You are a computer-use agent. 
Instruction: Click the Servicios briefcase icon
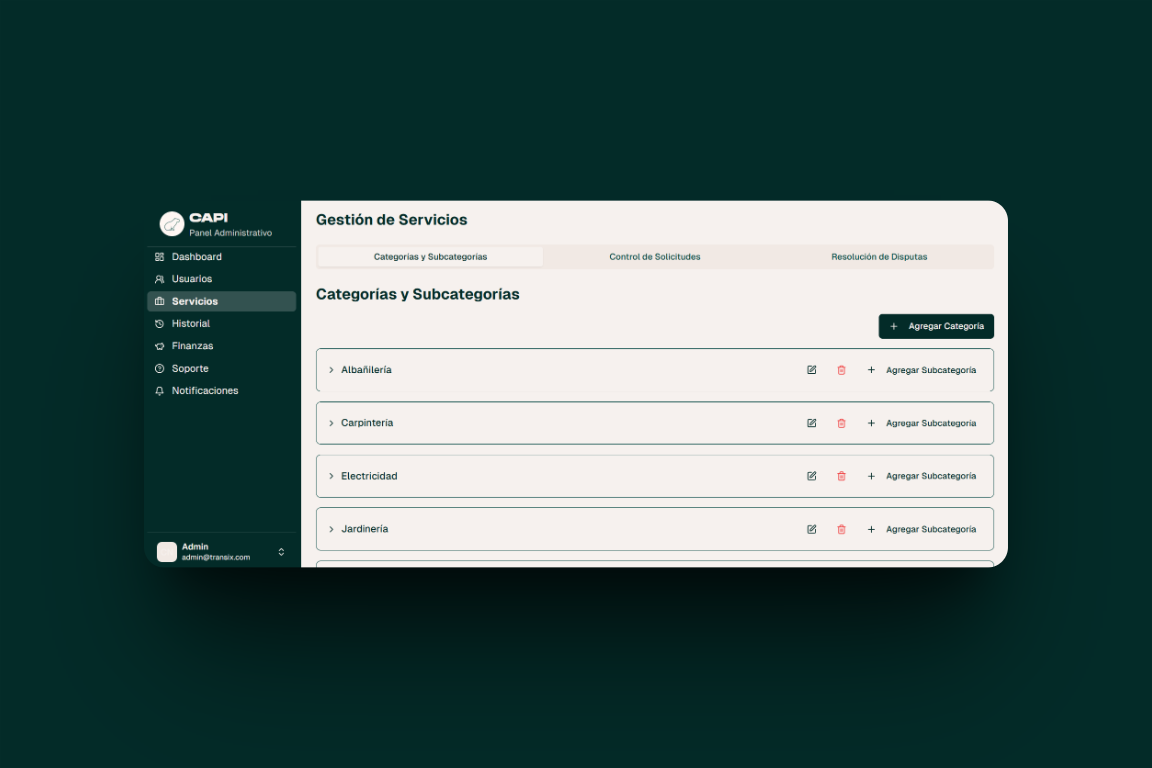coord(159,301)
